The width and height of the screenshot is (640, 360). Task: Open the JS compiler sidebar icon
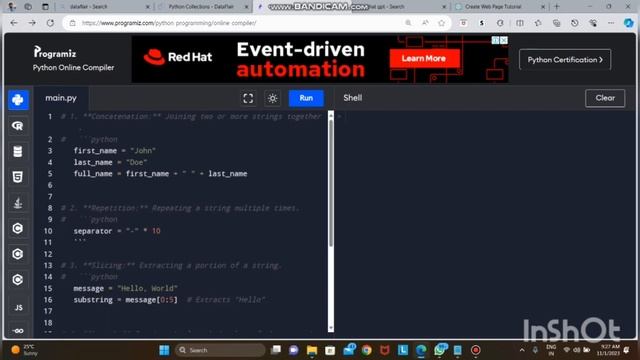(x=18, y=307)
